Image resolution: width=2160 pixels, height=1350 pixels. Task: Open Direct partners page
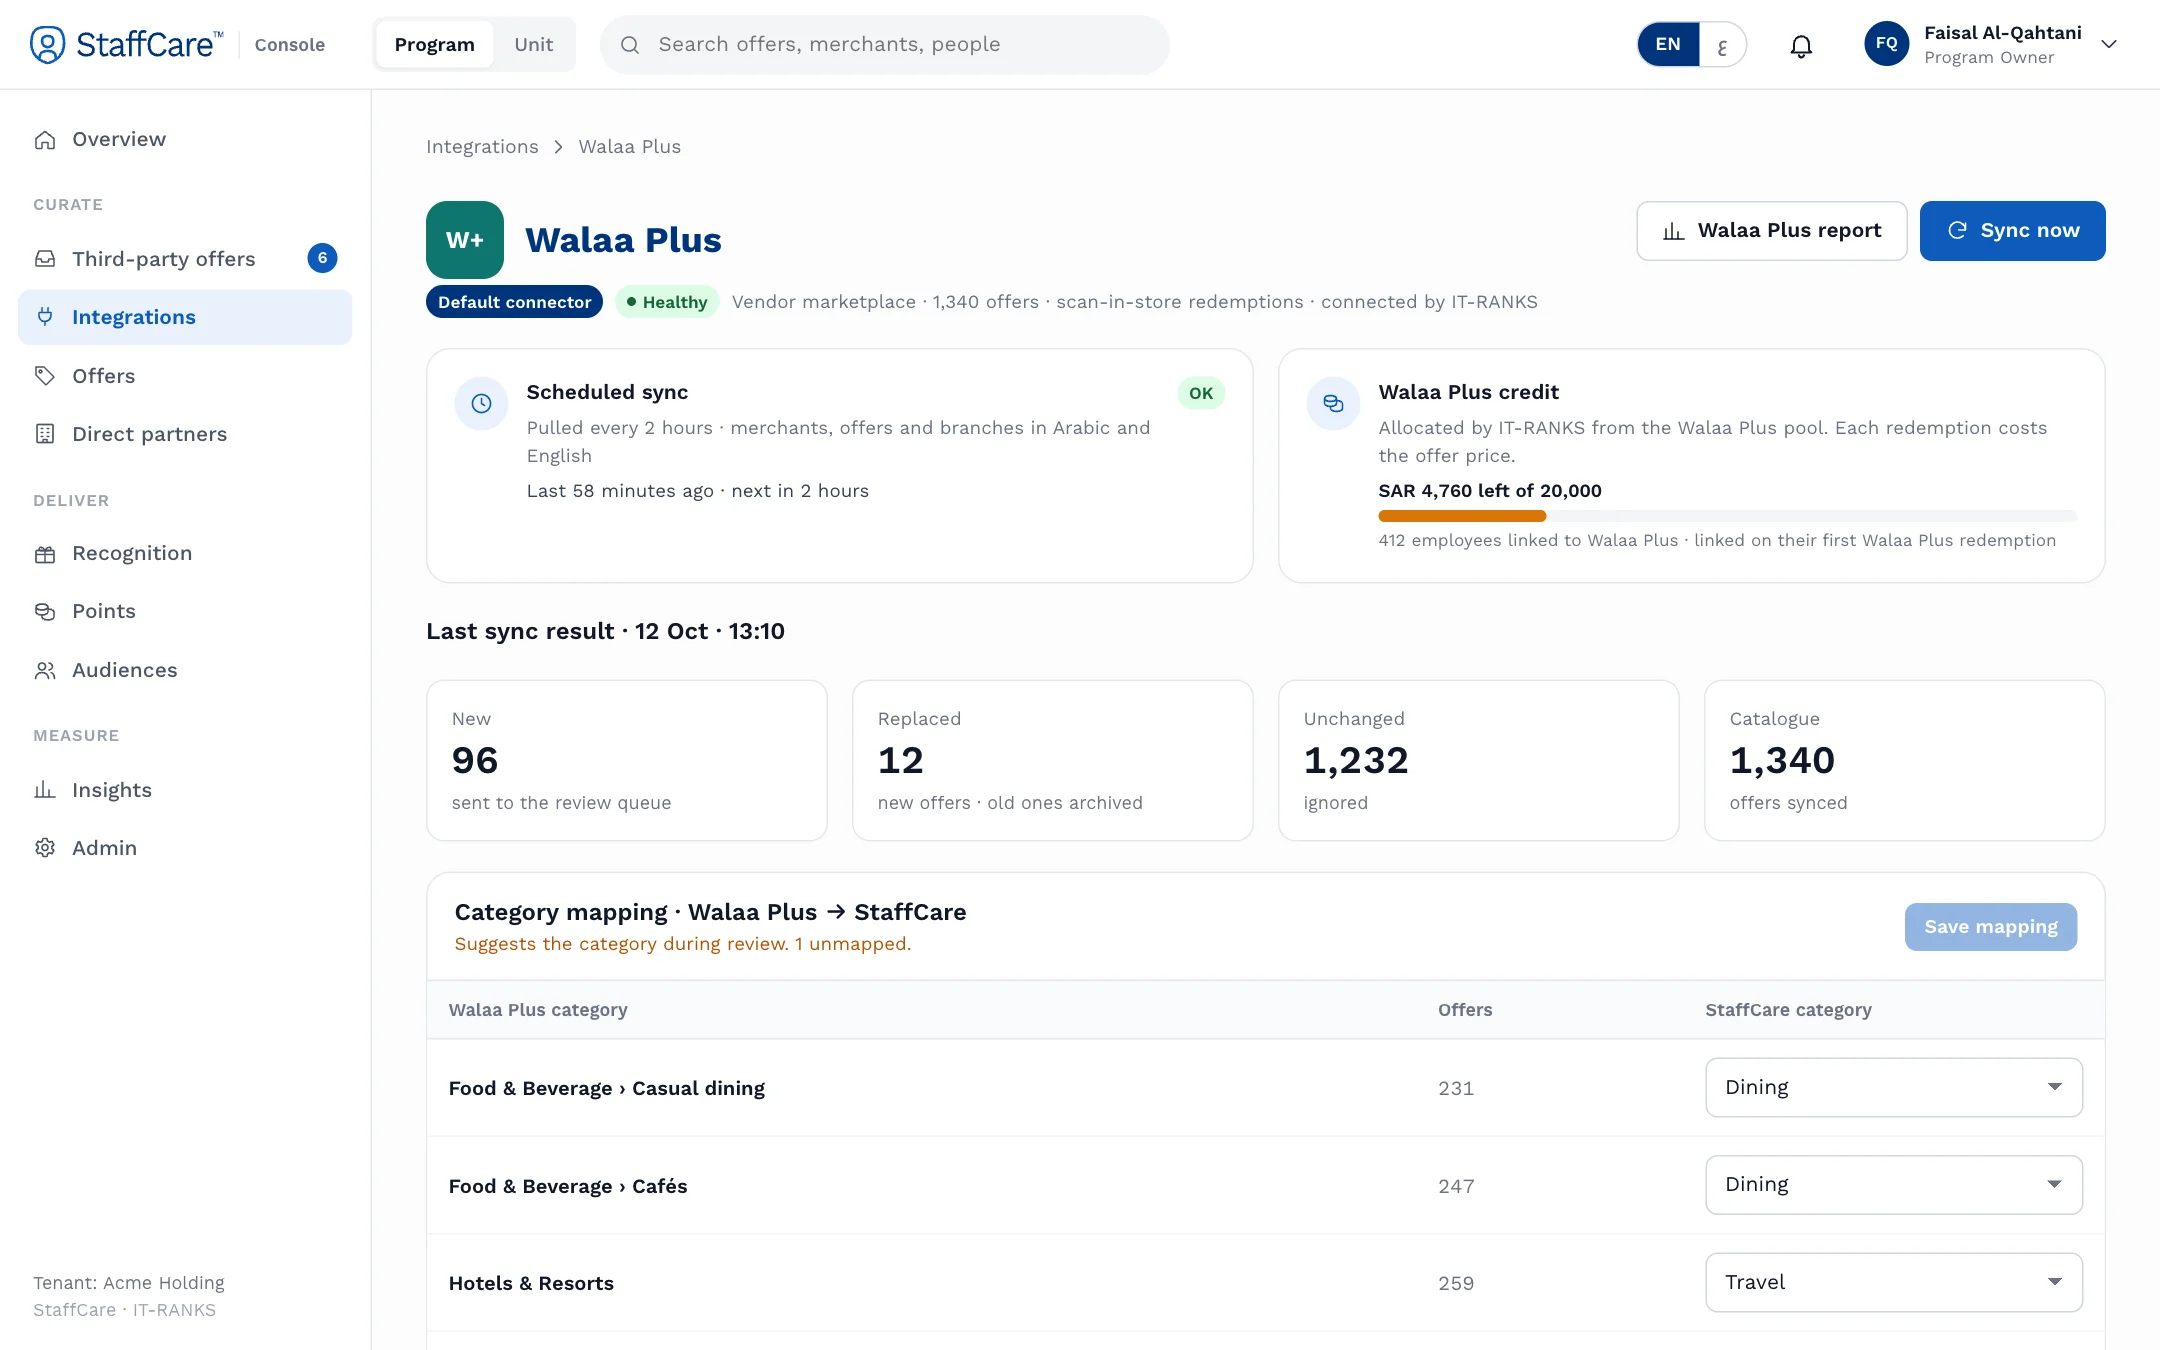tap(185, 434)
